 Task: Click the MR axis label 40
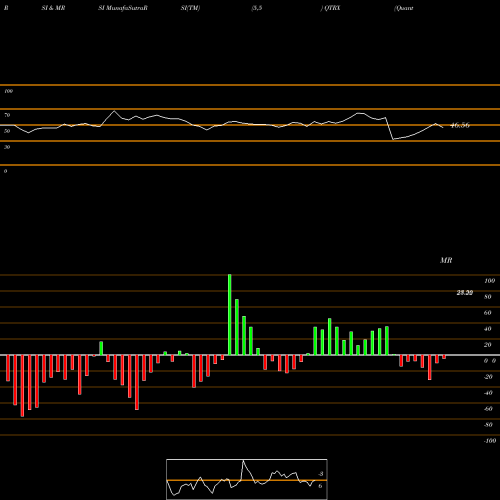[x=488, y=329]
